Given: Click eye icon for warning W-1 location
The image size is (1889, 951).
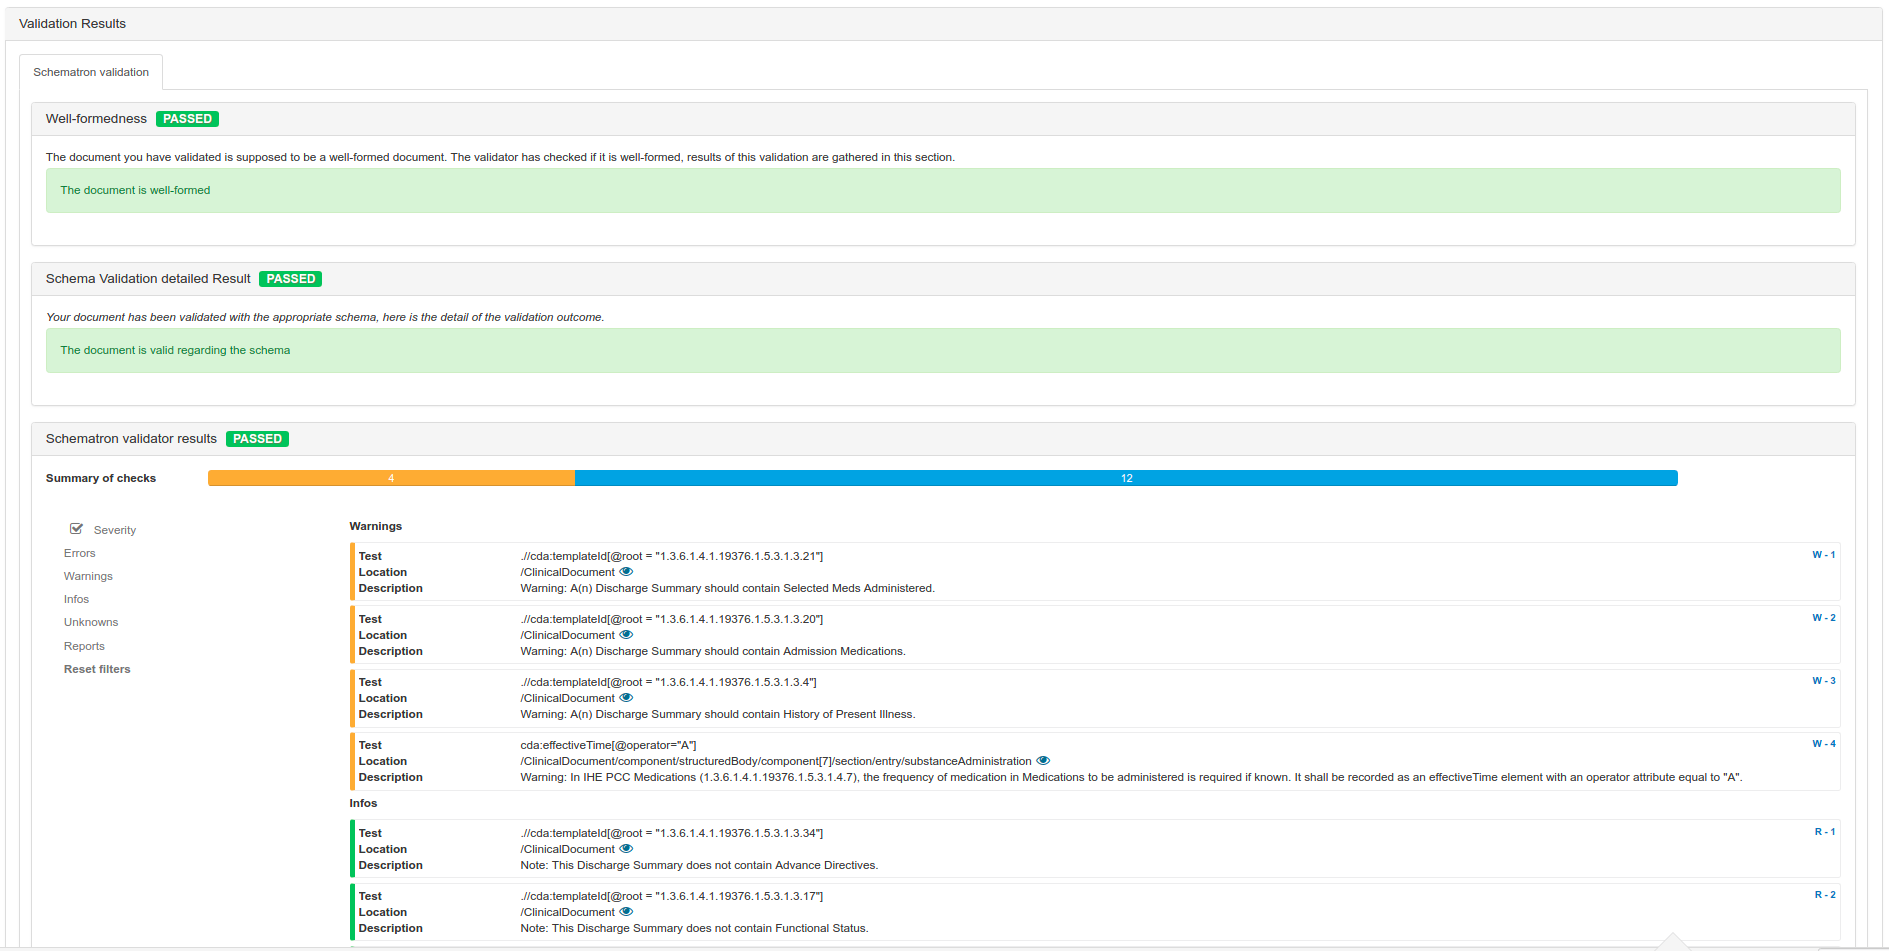Looking at the screenshot, I should [x=626, y=572].
